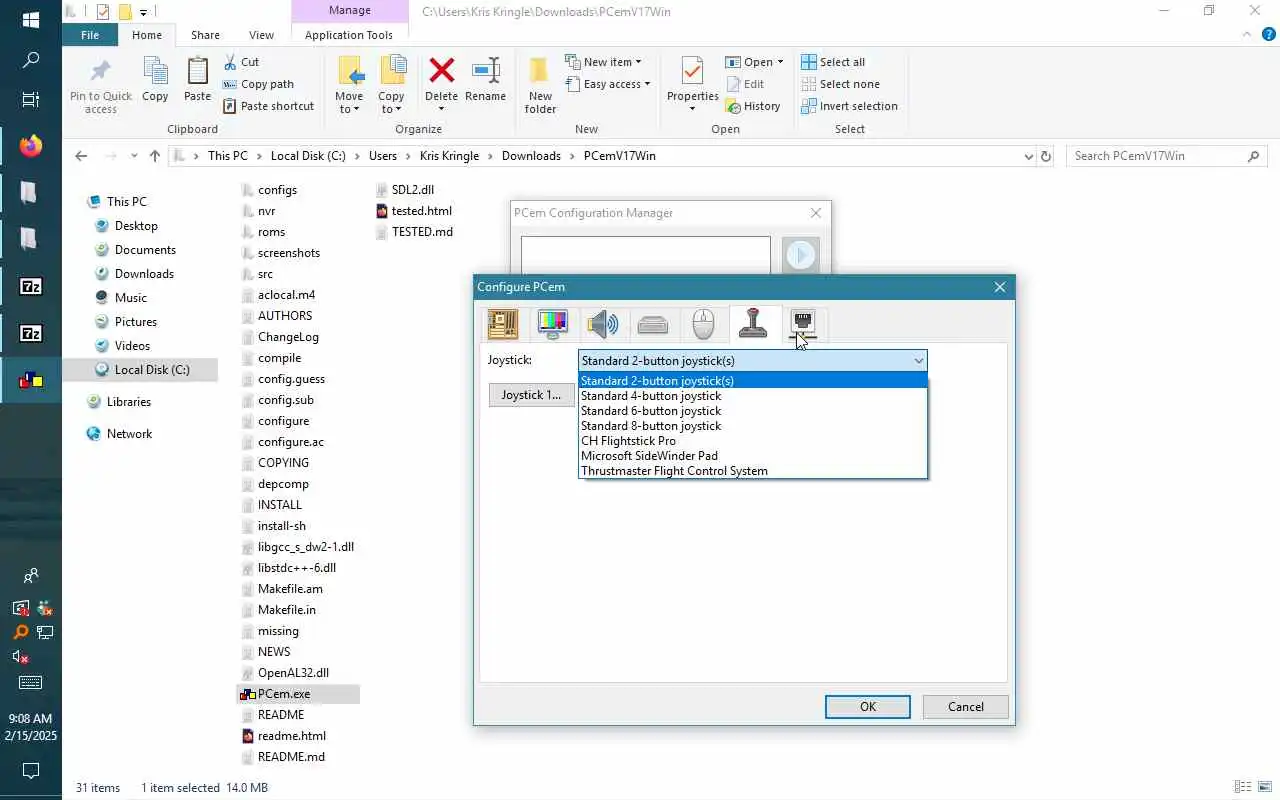Click the Joystick 1... button
1280x800 pixels.
pos(531,395)
